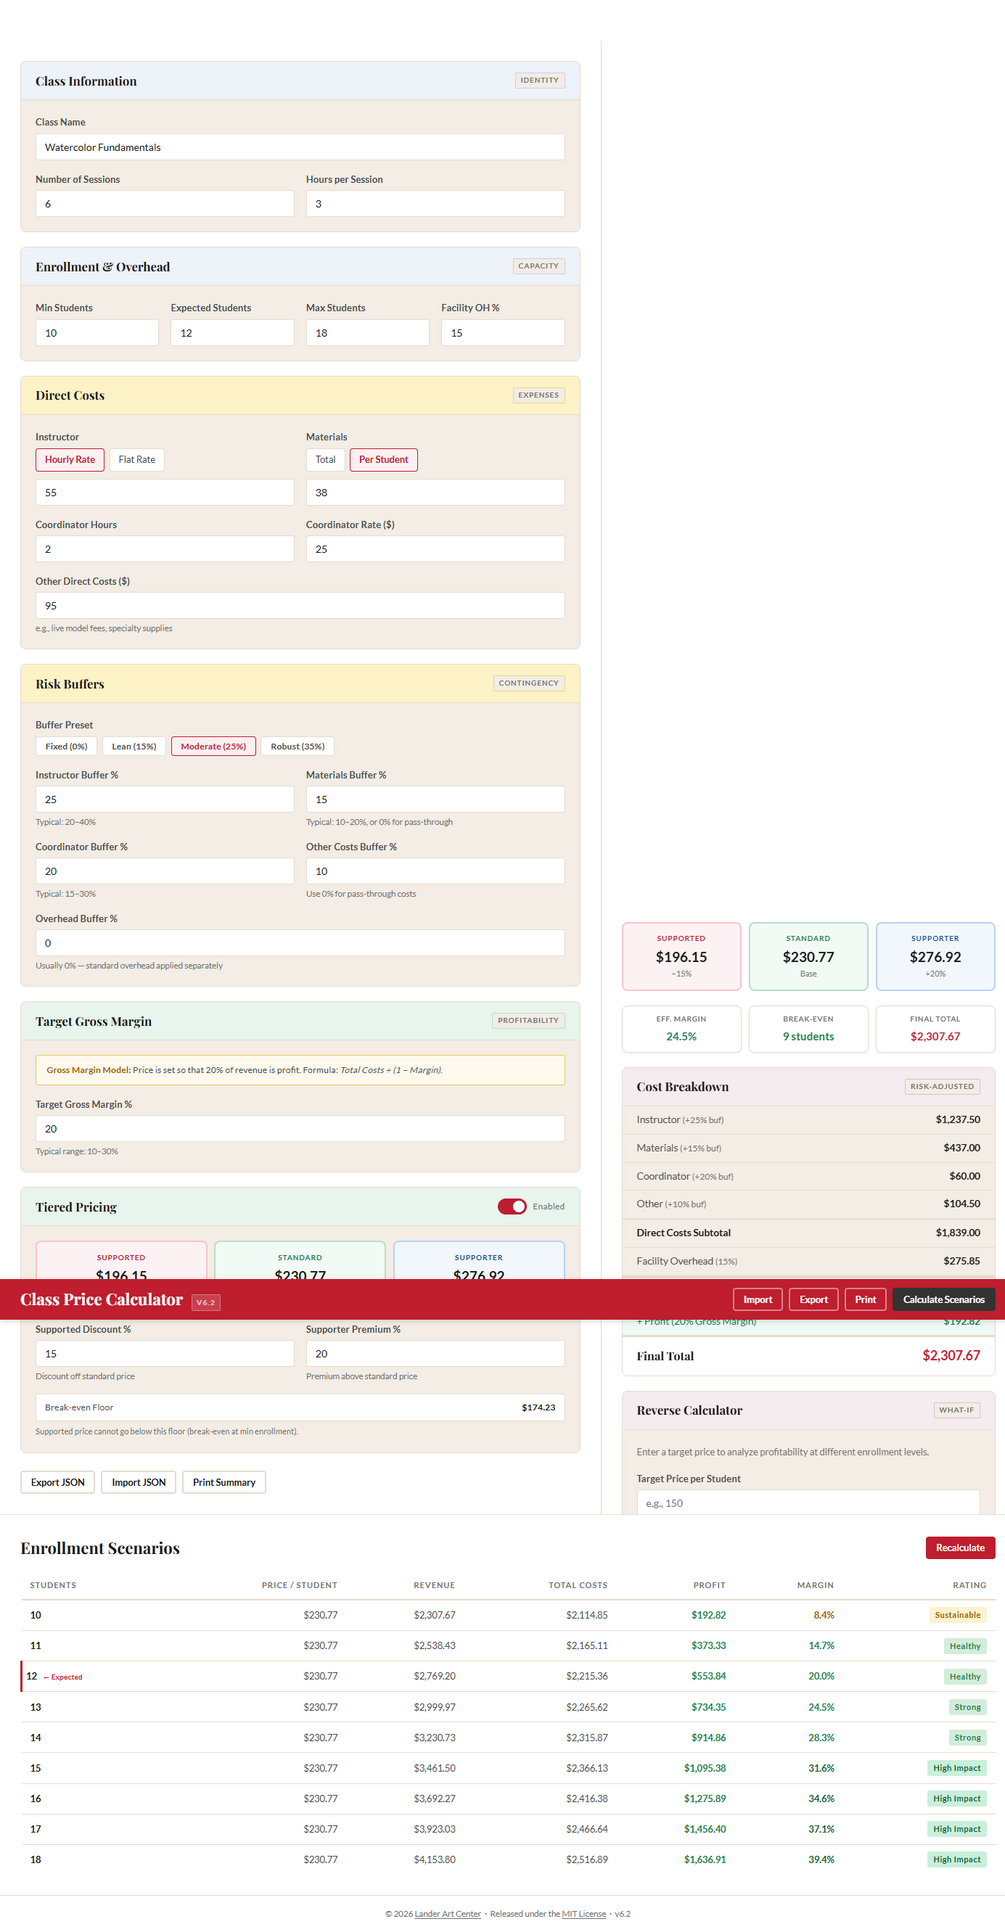Viewport: 1005px width, 1932px height.
Task: Click the Export button in red header
Action: click(813, 1300)
